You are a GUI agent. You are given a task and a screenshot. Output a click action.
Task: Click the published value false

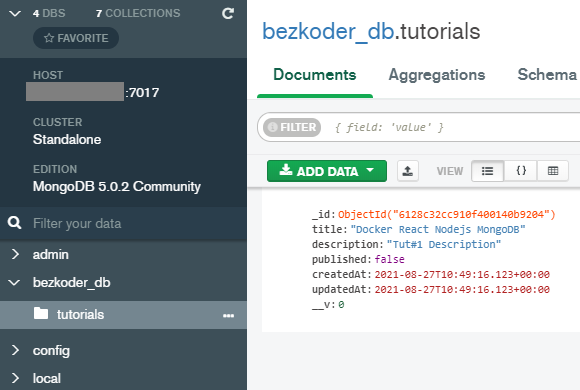pos(390,259)
